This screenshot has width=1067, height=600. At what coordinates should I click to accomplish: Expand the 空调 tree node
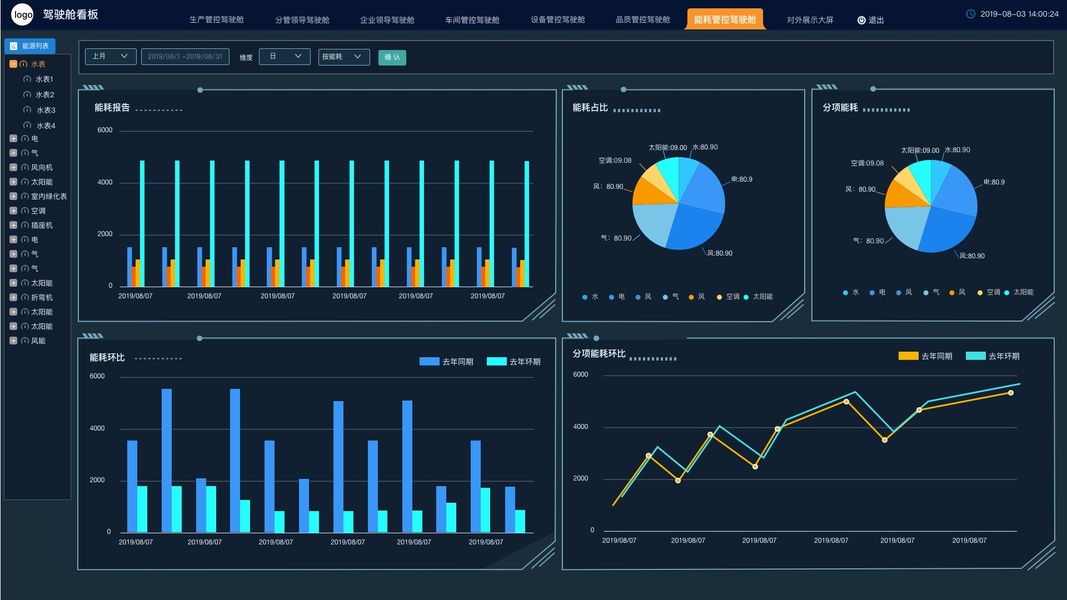[x=13, y=211]
